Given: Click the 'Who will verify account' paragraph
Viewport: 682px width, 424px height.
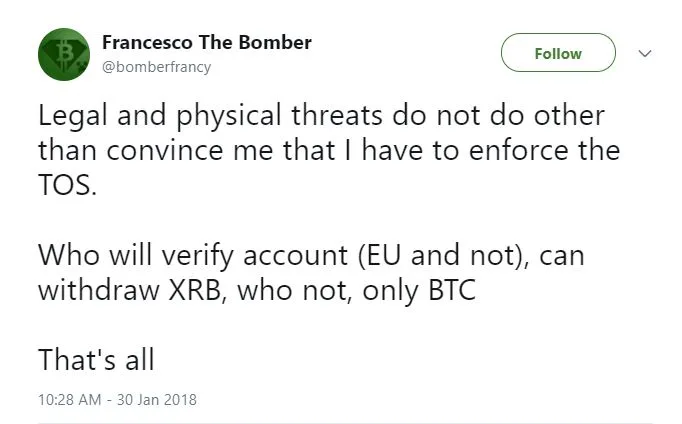Looking at the screenshot, I should (310, 272).
